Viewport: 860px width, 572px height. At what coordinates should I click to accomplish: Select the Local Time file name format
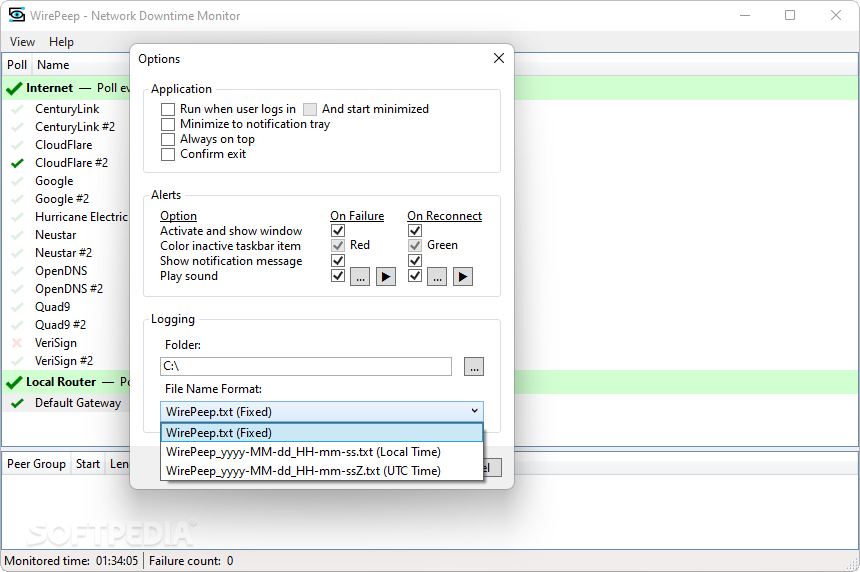(x=322, y=452)
